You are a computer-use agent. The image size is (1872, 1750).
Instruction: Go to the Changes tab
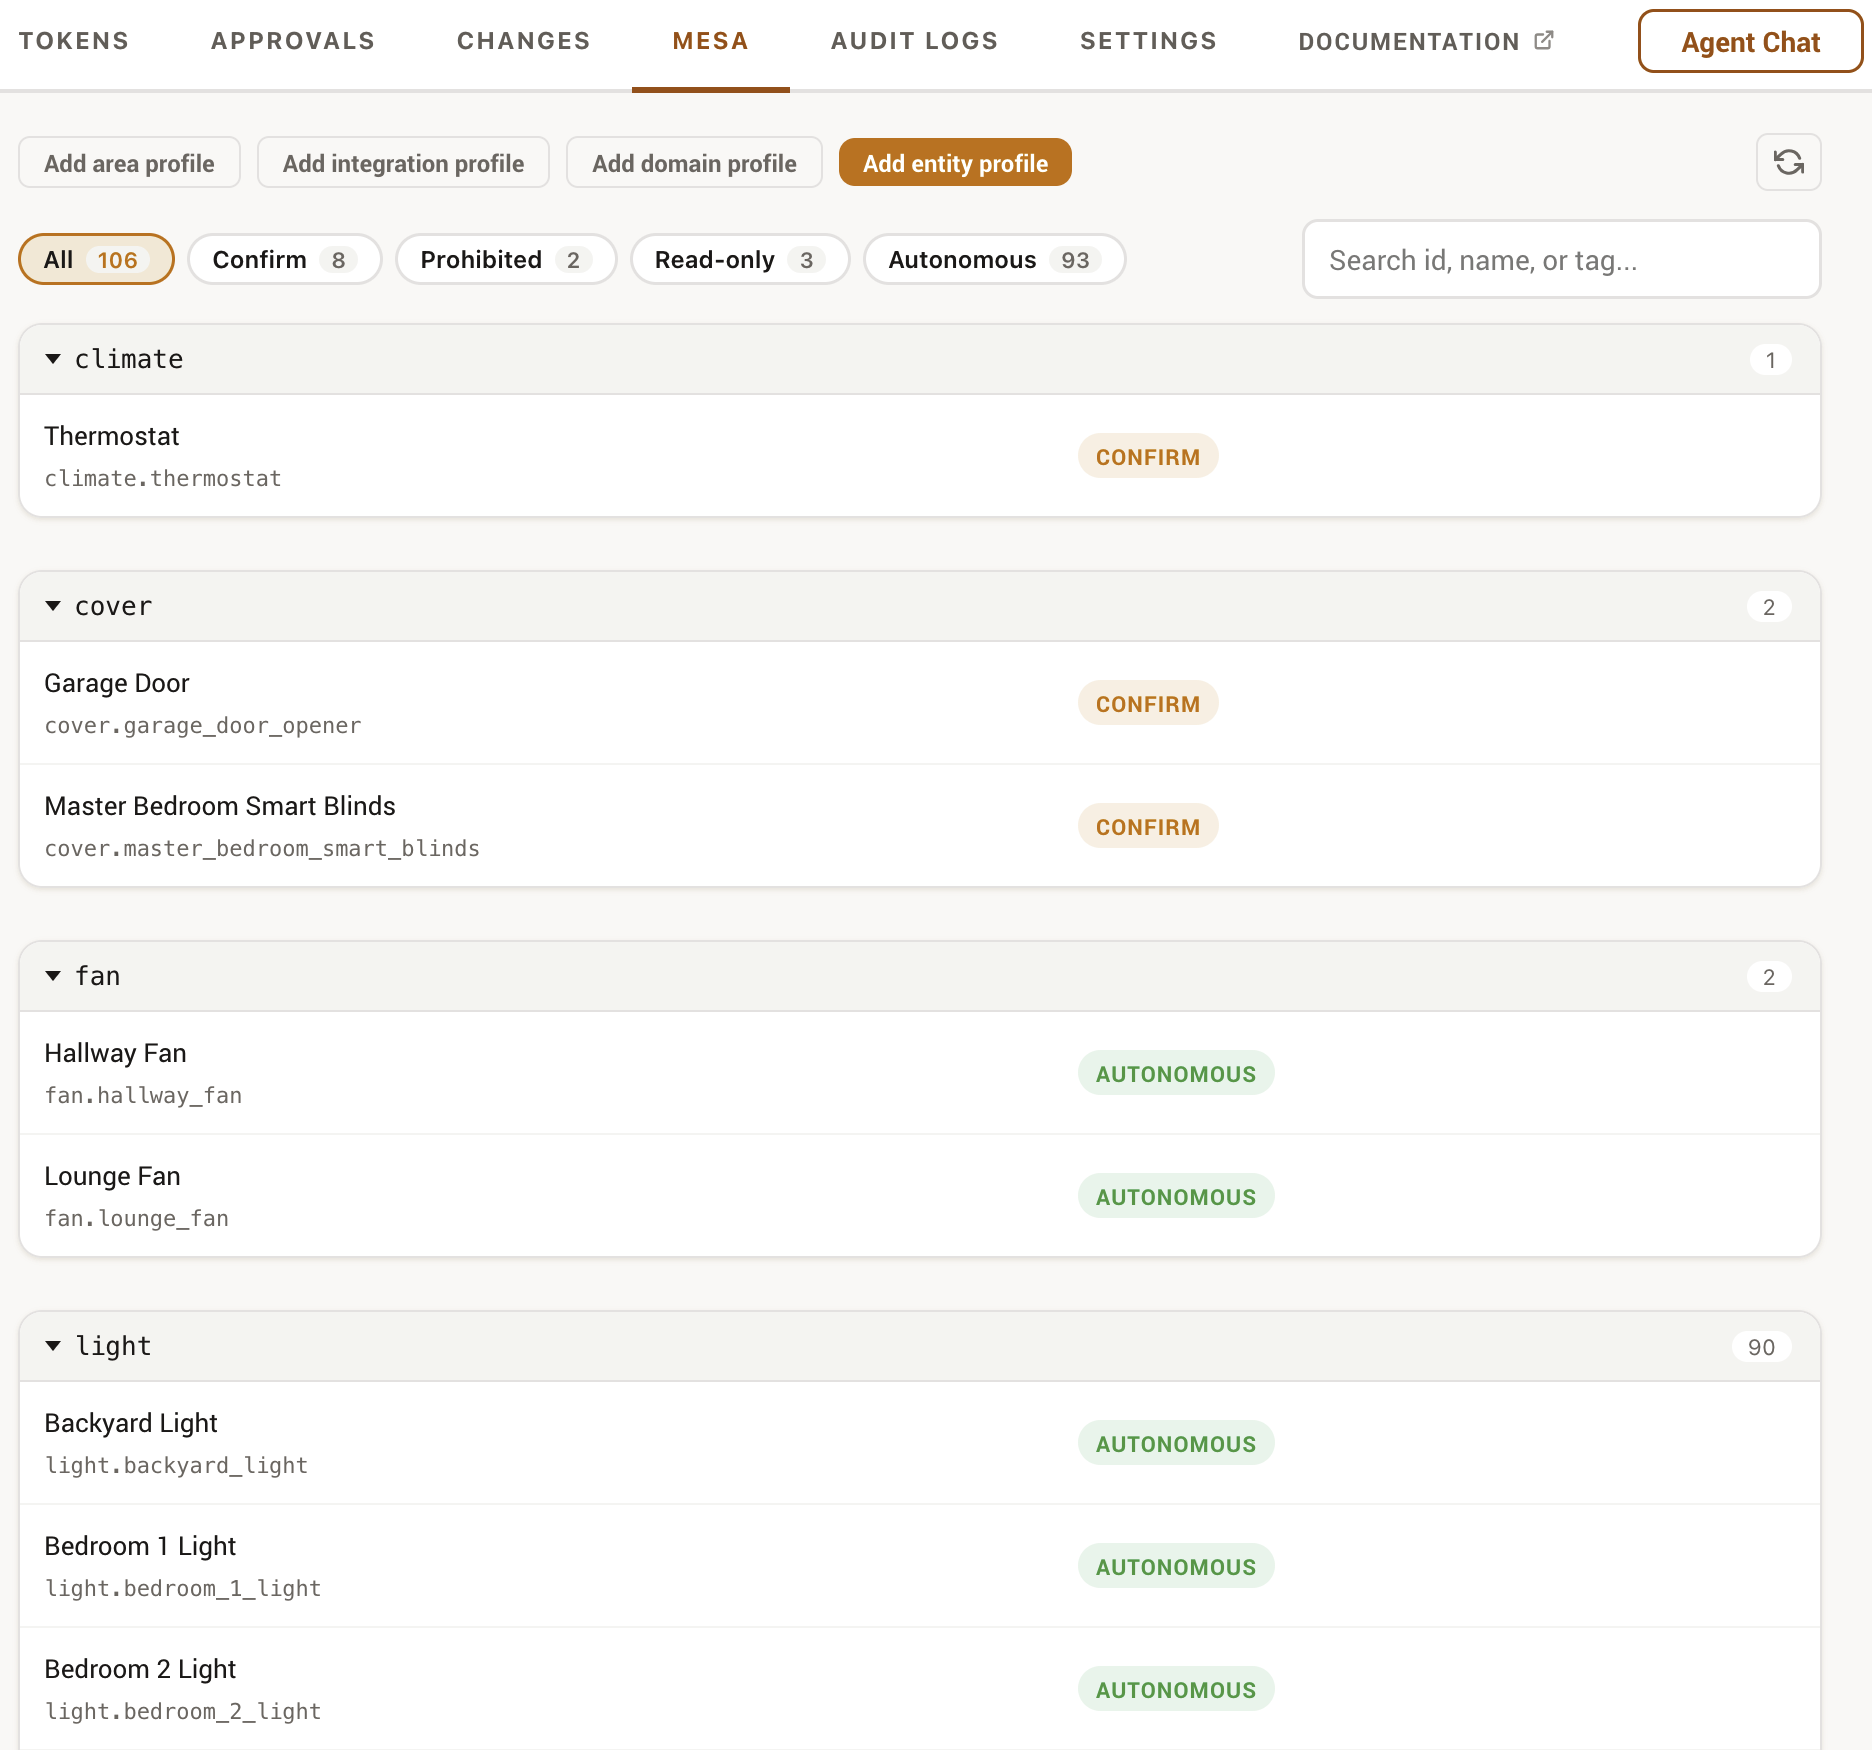pyautogui.click(x=524, y=41)
